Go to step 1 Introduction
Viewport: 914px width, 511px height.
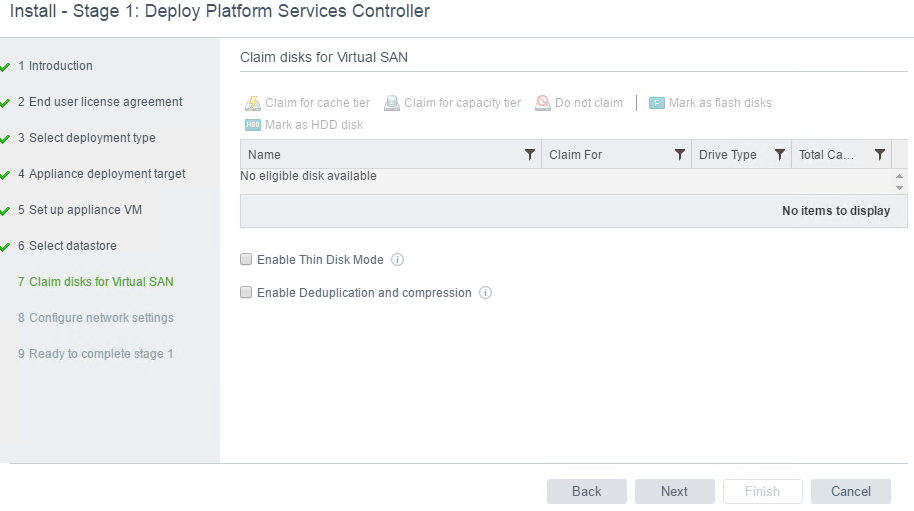[x=55, y=66]
